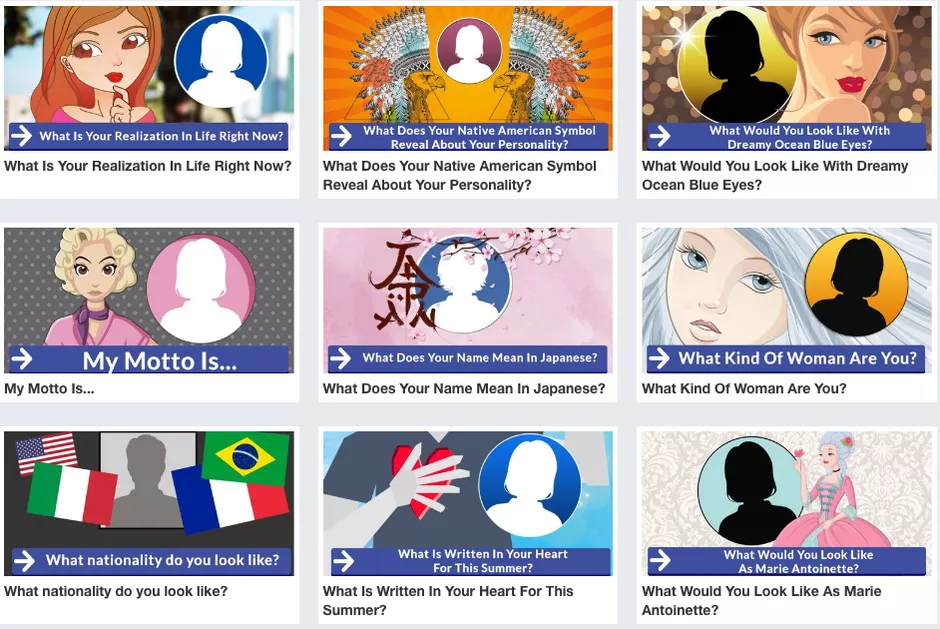Click arrow icon on Marie Antoinette banner
Image resolution: width=940 pixels, height=629 pixels.
[660, 561]
